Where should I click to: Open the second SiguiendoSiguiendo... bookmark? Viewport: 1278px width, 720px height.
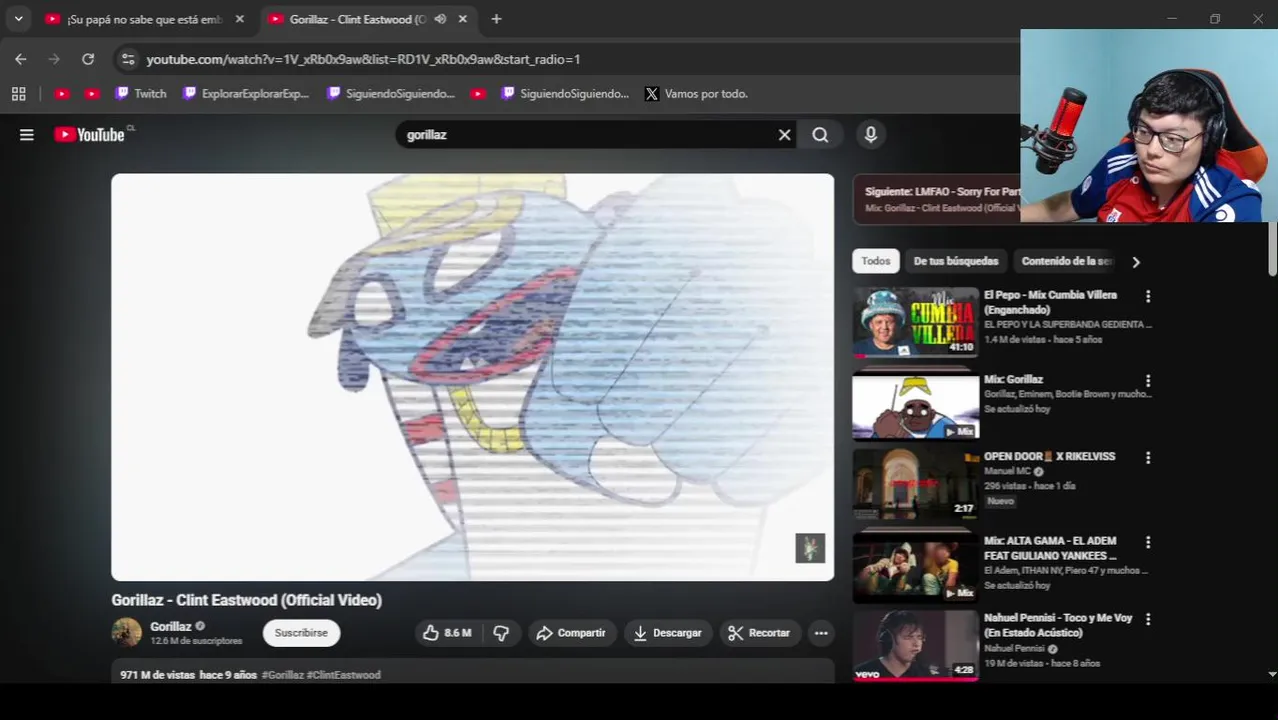[565, 93]
